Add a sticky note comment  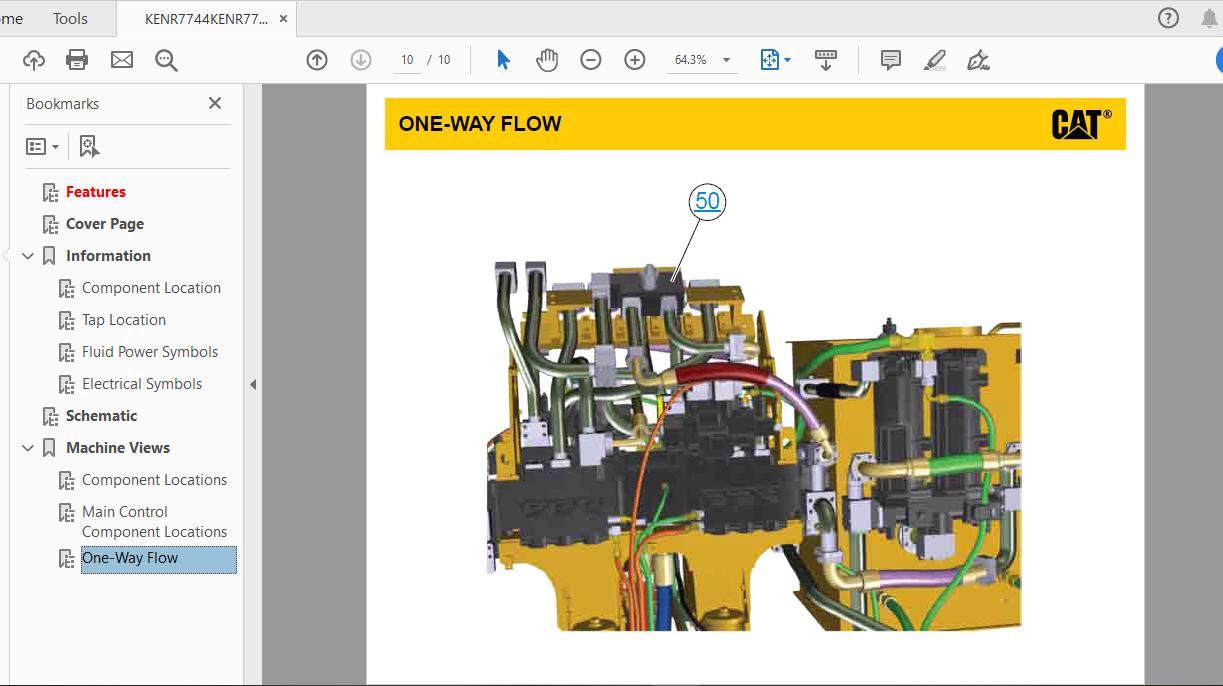pyautogui.click(x=889, y=59)
